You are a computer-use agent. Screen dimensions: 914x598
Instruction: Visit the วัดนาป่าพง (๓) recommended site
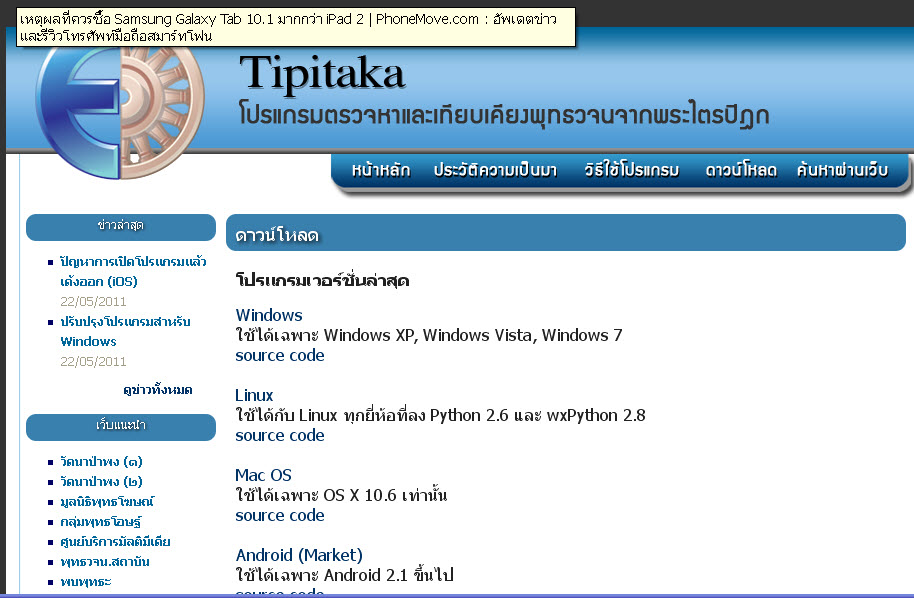[x=101, y=462]
